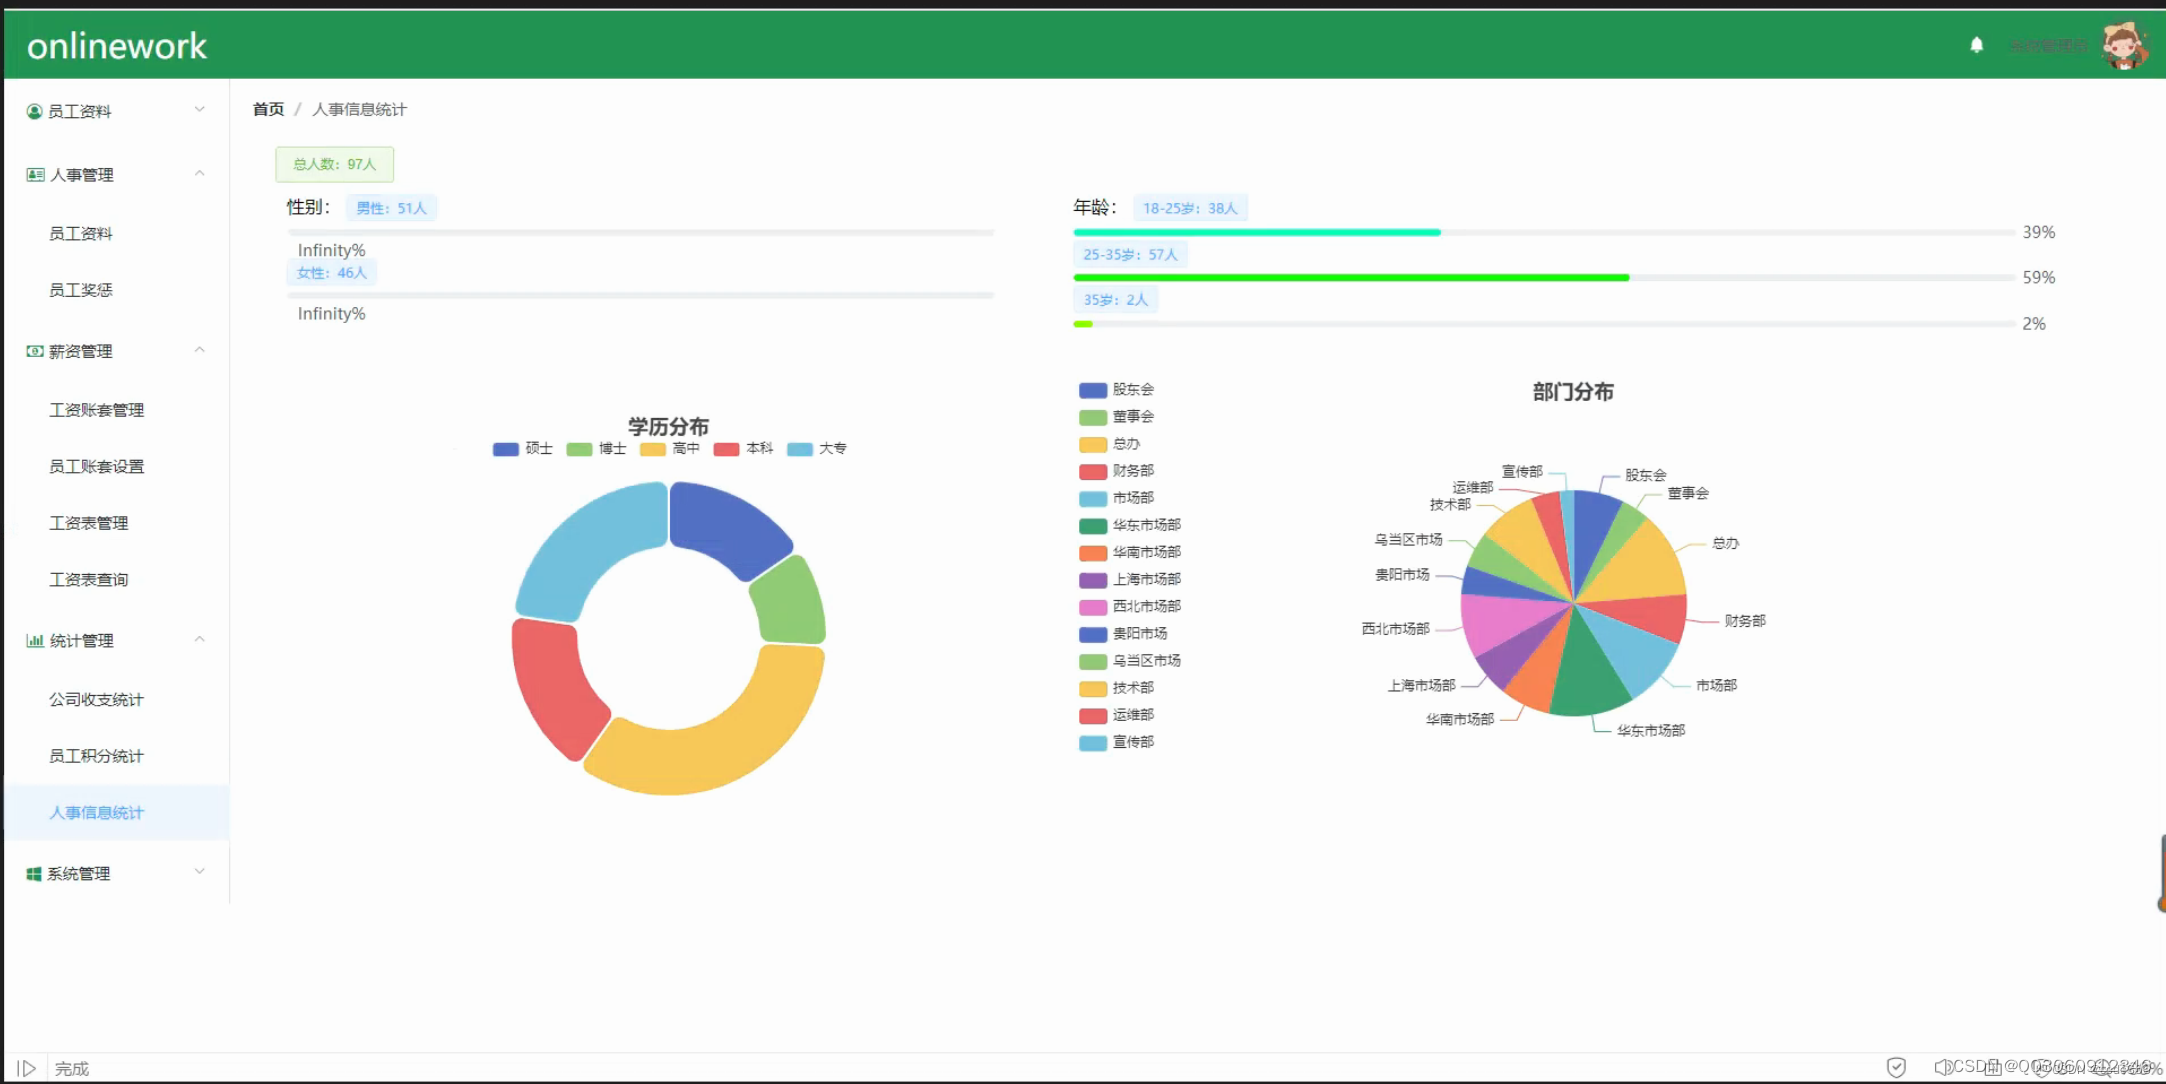Image resolution: width=2166 pixels, height=1084 pixels.
Task: Click the notification bell icon
Action: 1976,45
